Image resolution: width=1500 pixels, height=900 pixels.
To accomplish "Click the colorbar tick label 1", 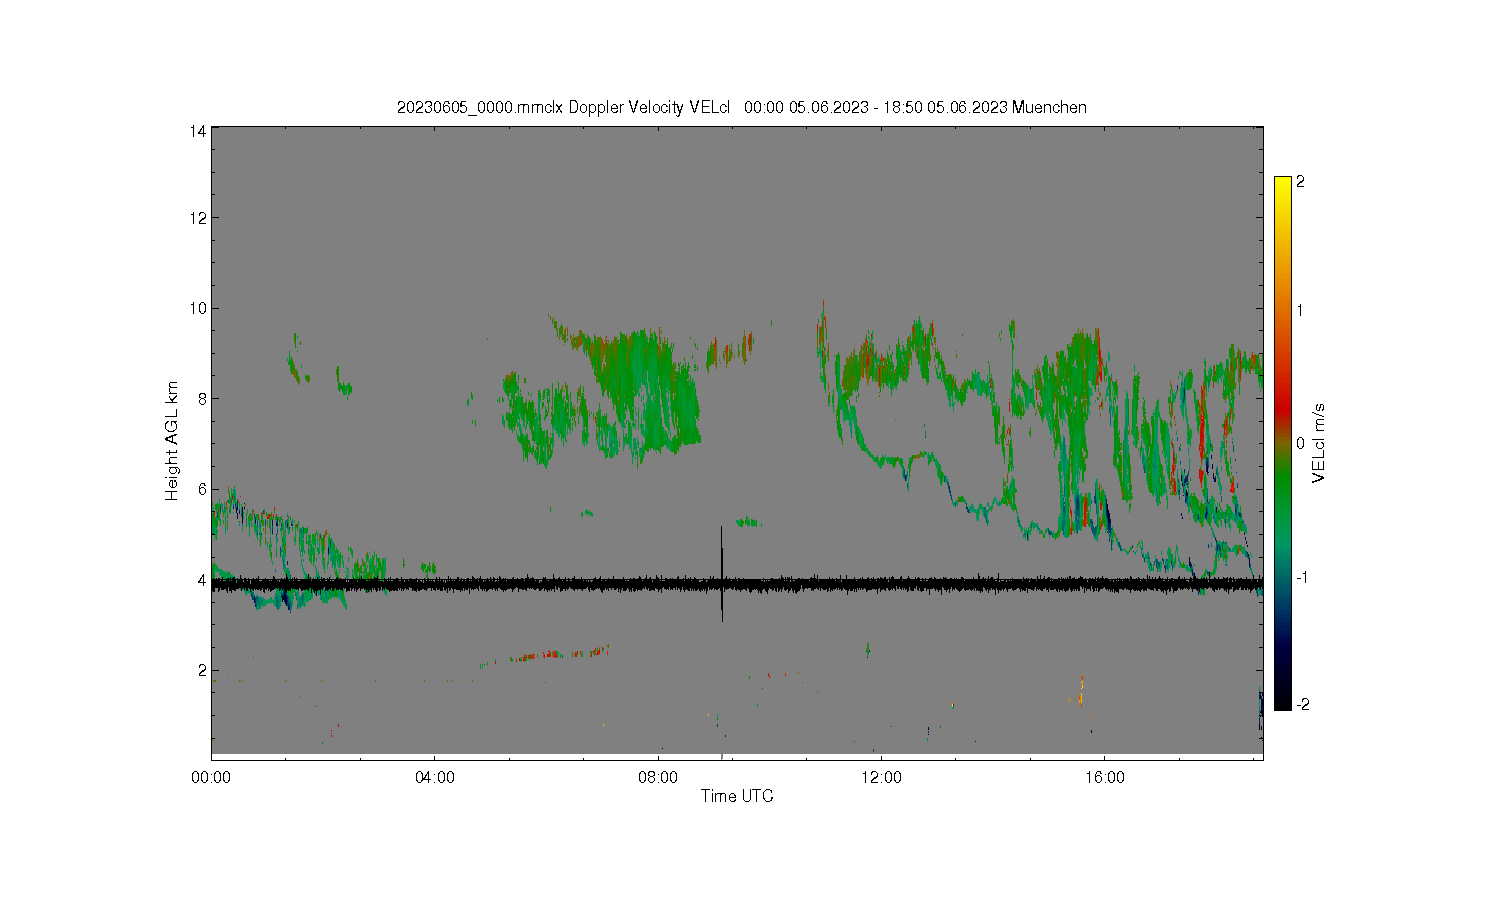I will [x=1300, y=310].
